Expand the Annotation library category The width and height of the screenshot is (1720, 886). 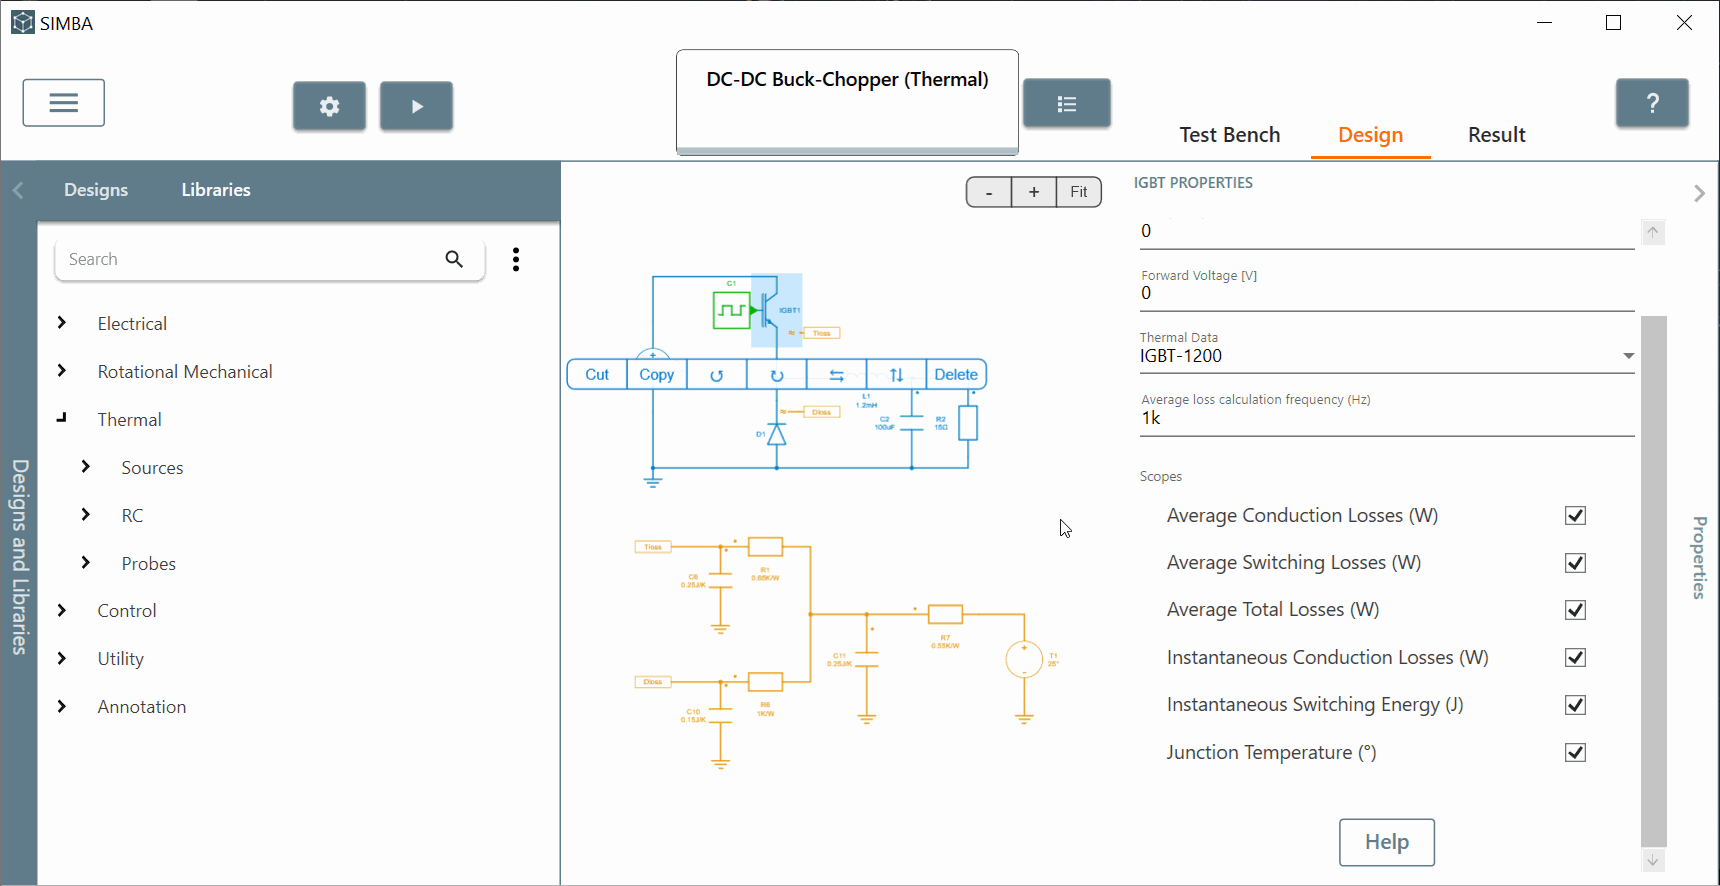(62, 706)
